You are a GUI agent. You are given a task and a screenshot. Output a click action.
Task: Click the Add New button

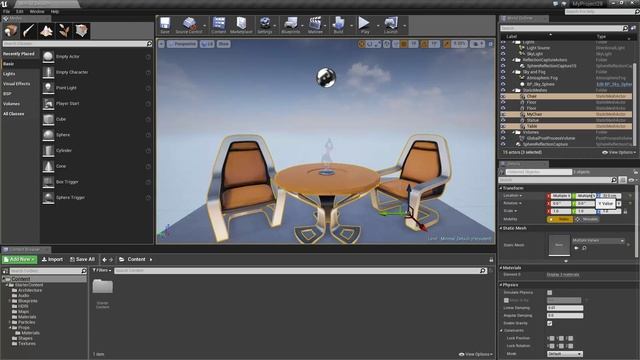[20, 259]
